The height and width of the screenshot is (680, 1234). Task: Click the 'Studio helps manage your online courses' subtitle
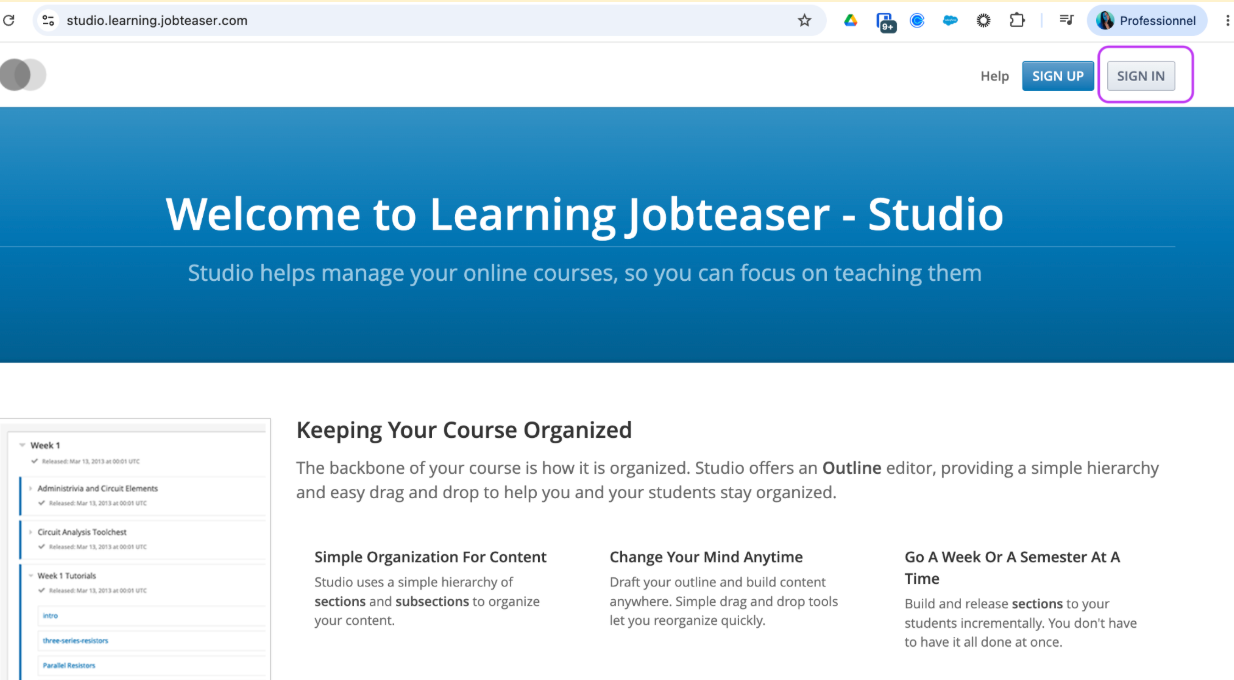click(x=585, y=273)
